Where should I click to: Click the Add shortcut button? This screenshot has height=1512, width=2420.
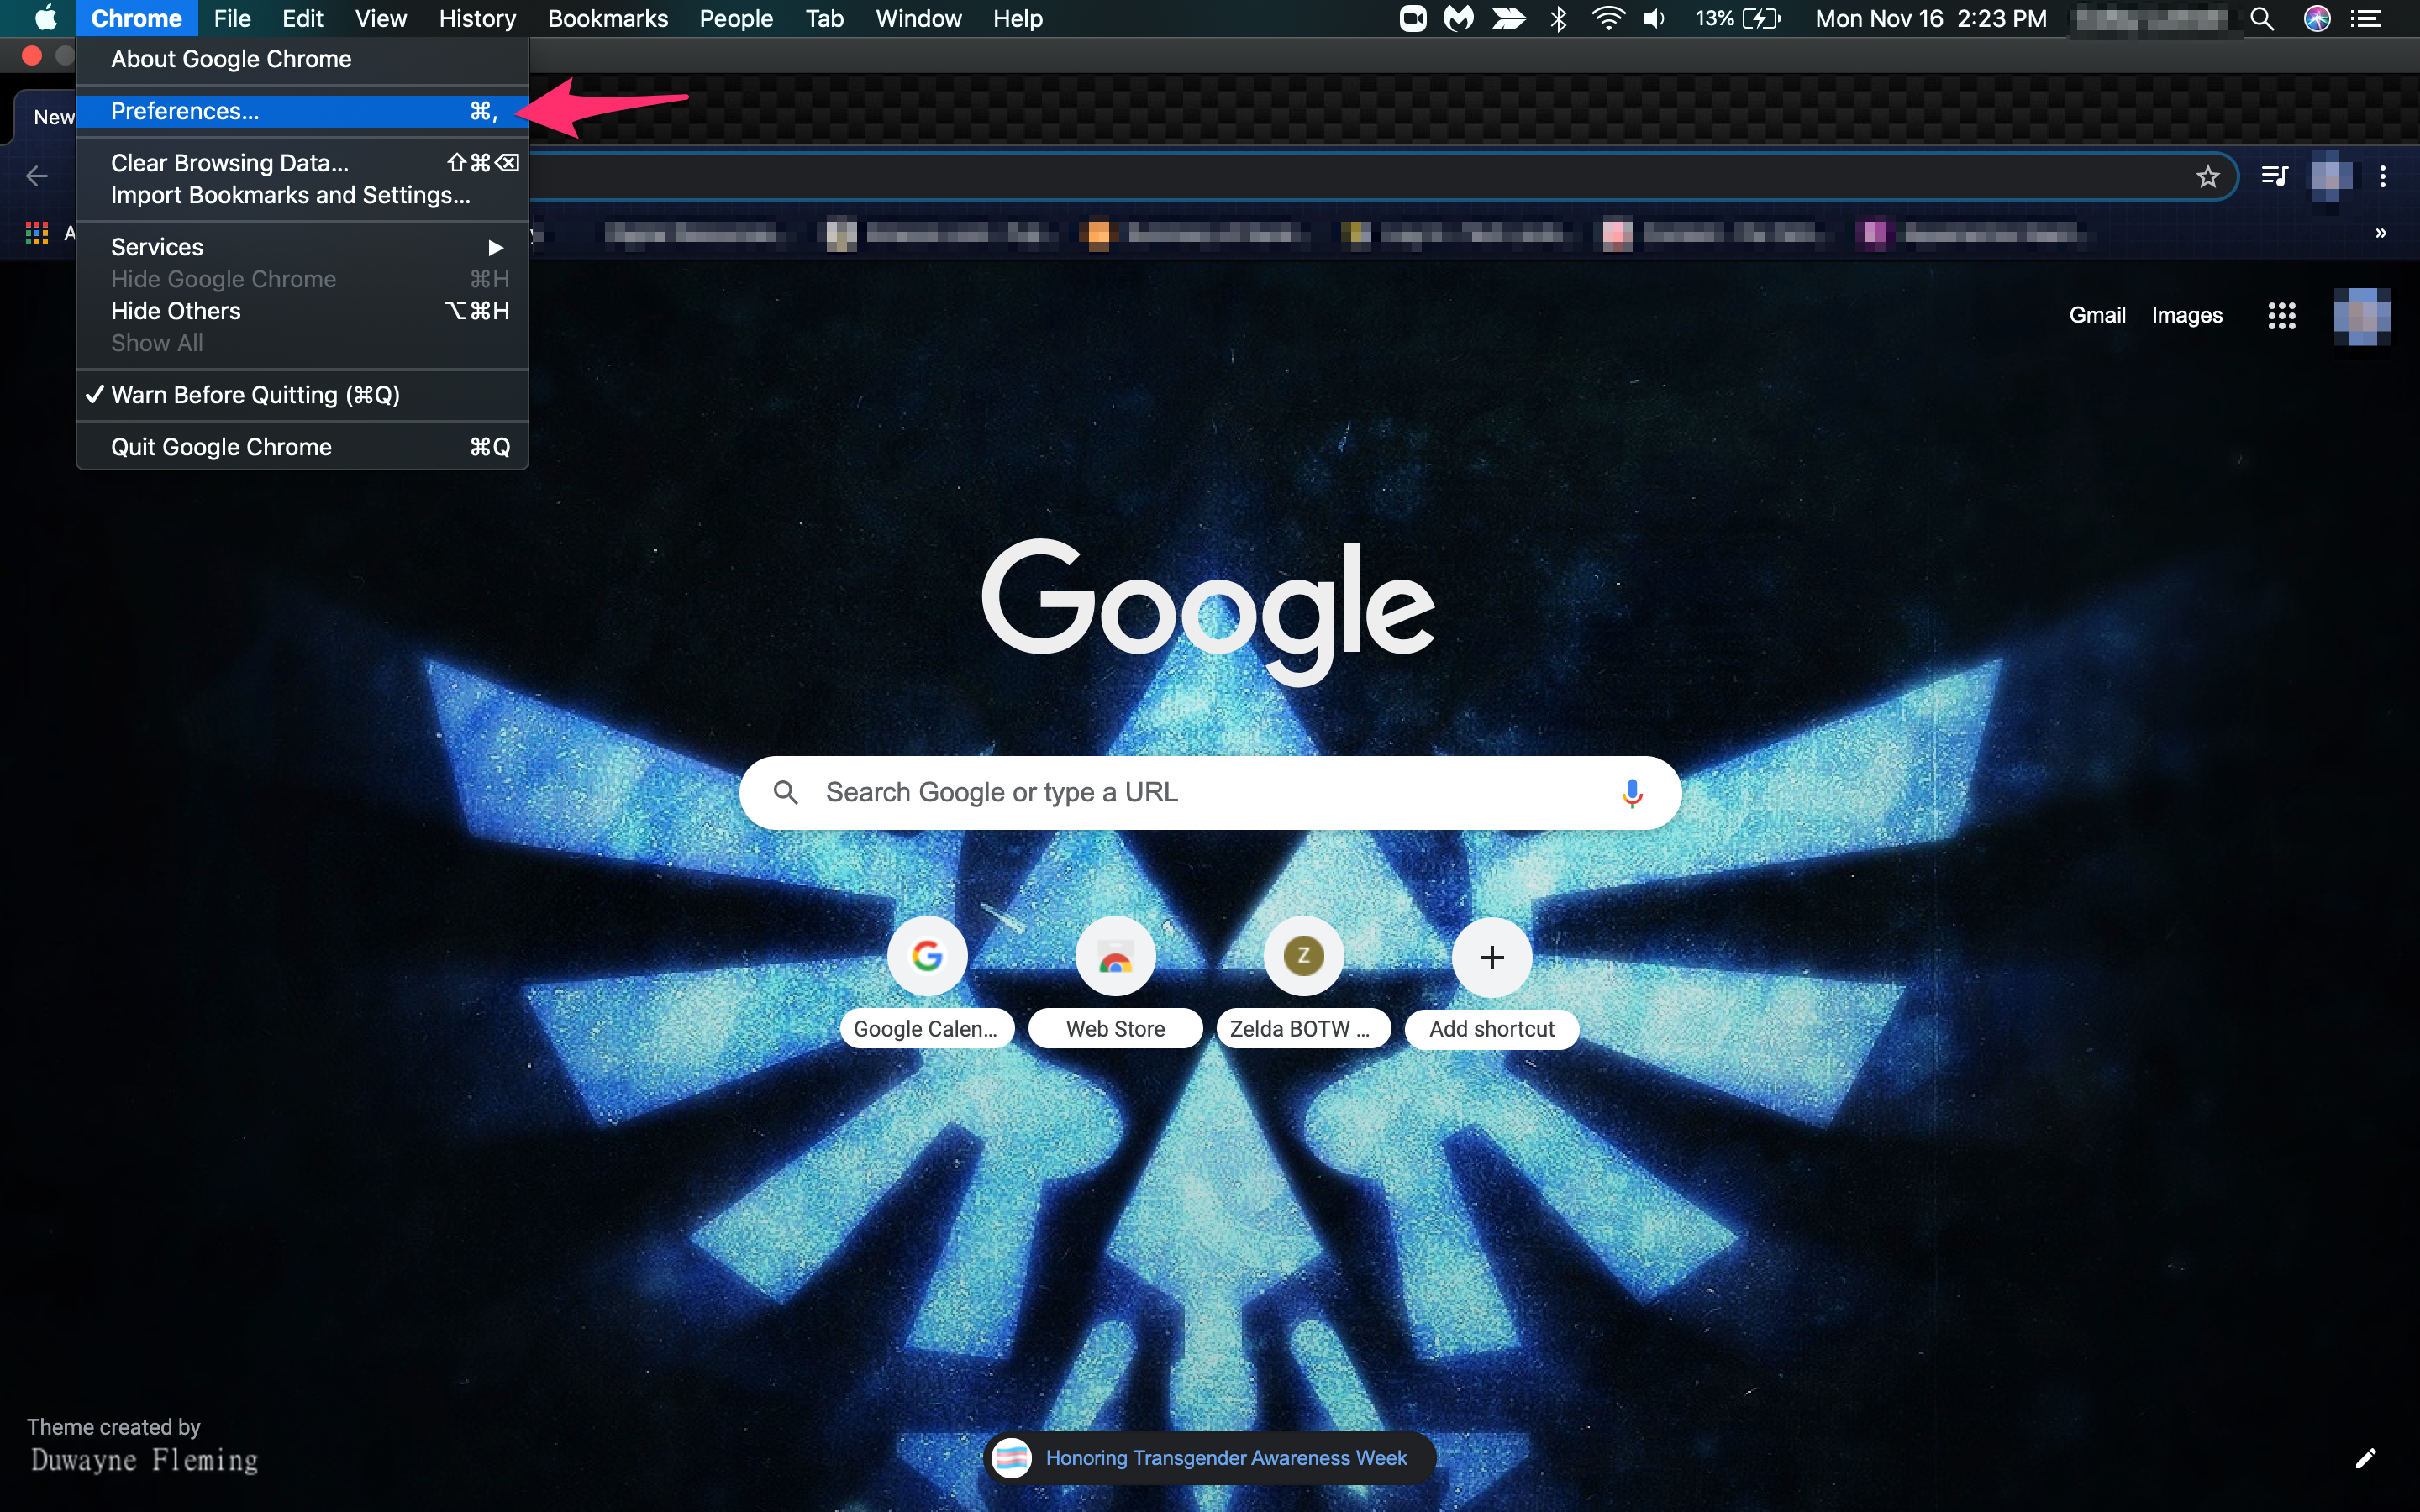point(1491,957)
